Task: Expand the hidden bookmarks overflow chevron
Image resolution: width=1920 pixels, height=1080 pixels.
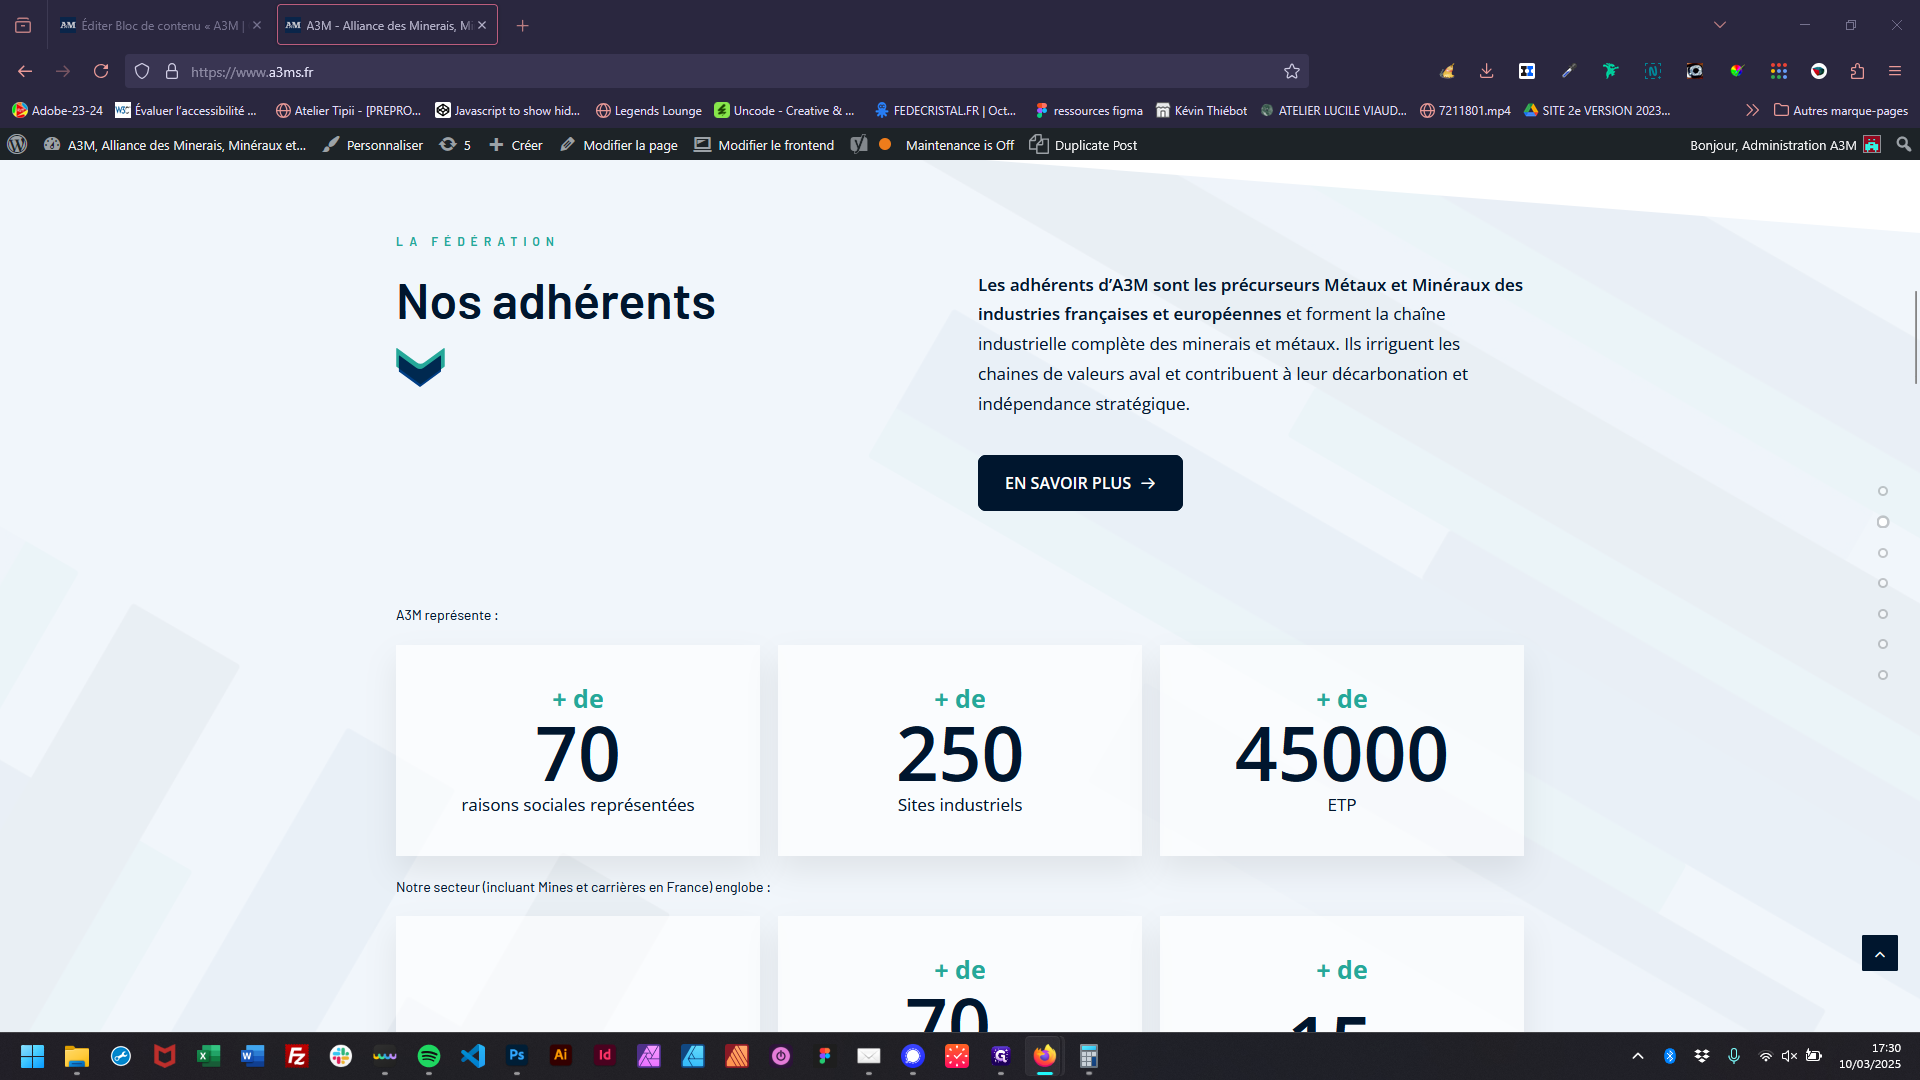Action: (x=1752, y=110)
